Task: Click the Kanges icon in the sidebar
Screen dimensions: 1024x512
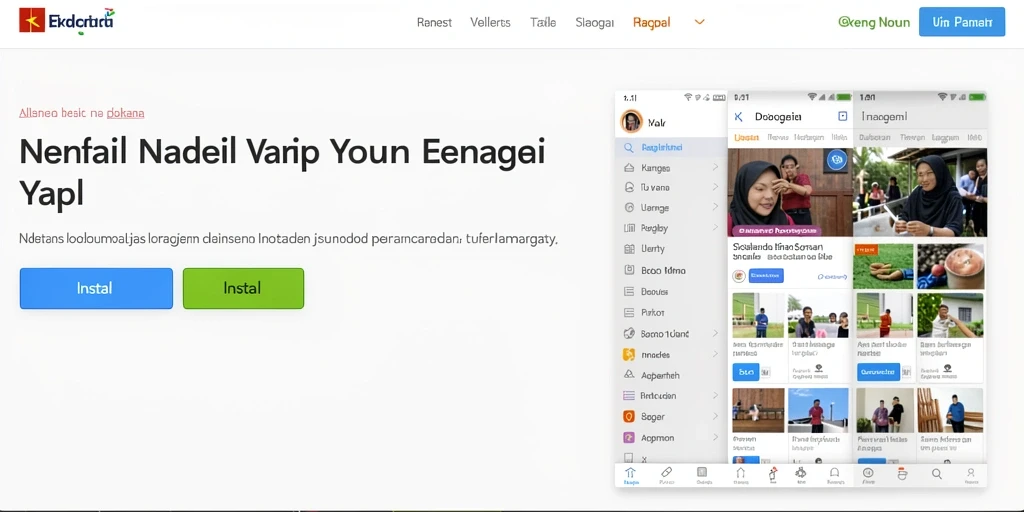Action: (x=629, y=168)
